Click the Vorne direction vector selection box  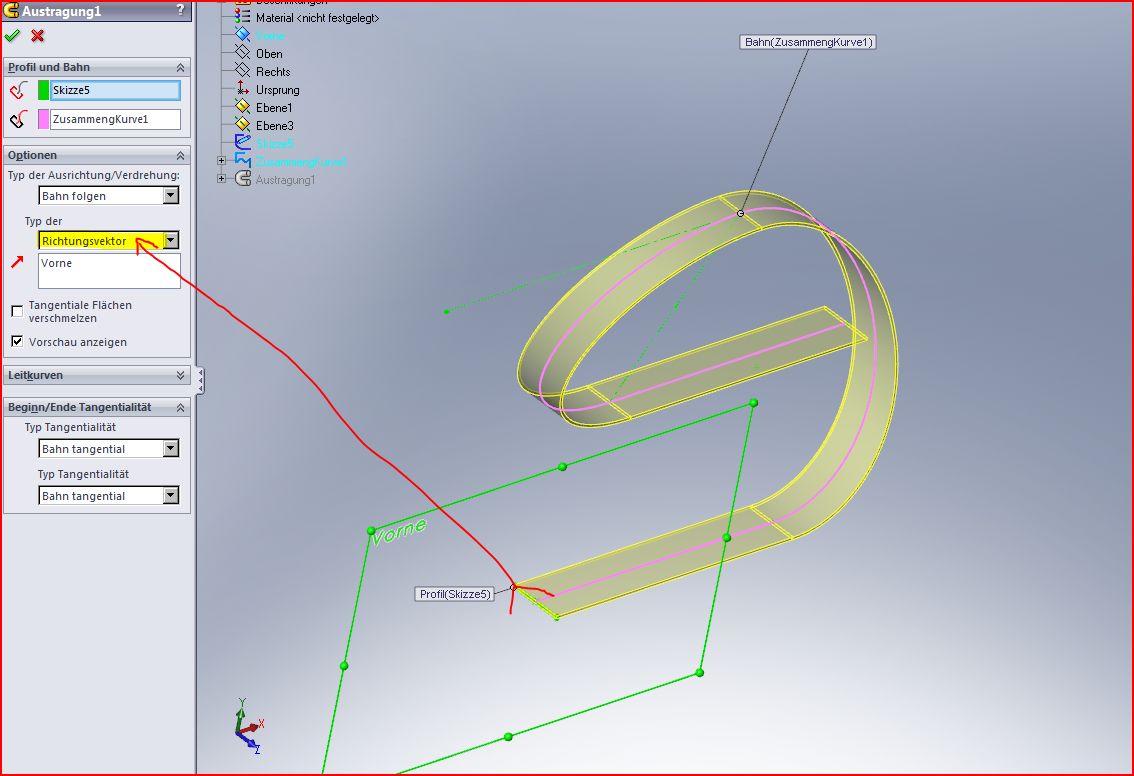tap(109, 270)
